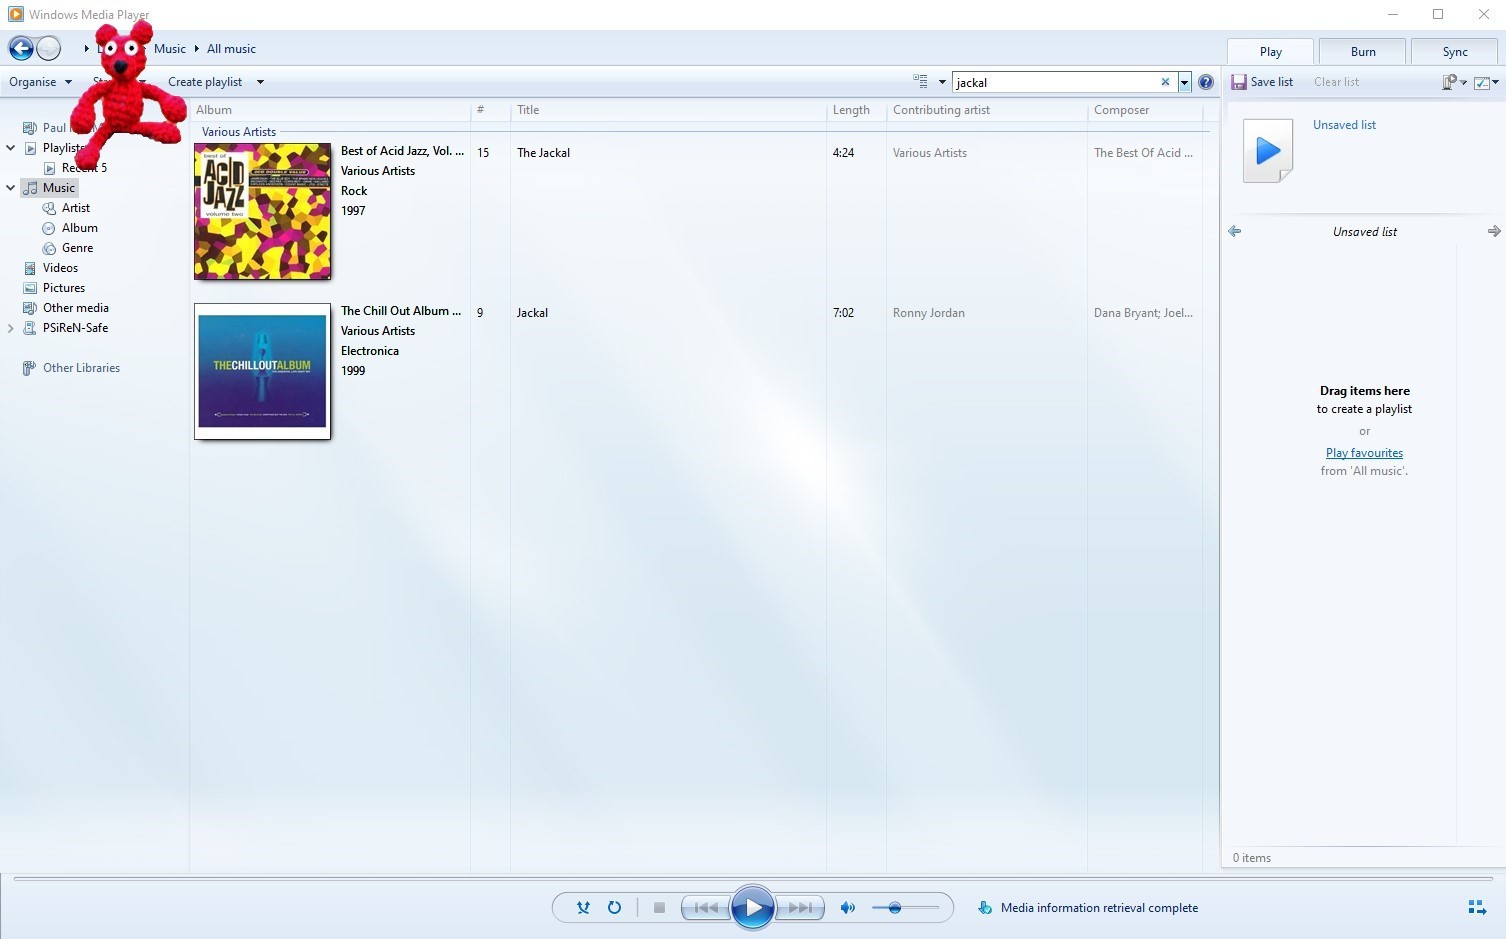Select Music in the navigation tree
This screenshot has width=1506, height=939.
(59, 188)
